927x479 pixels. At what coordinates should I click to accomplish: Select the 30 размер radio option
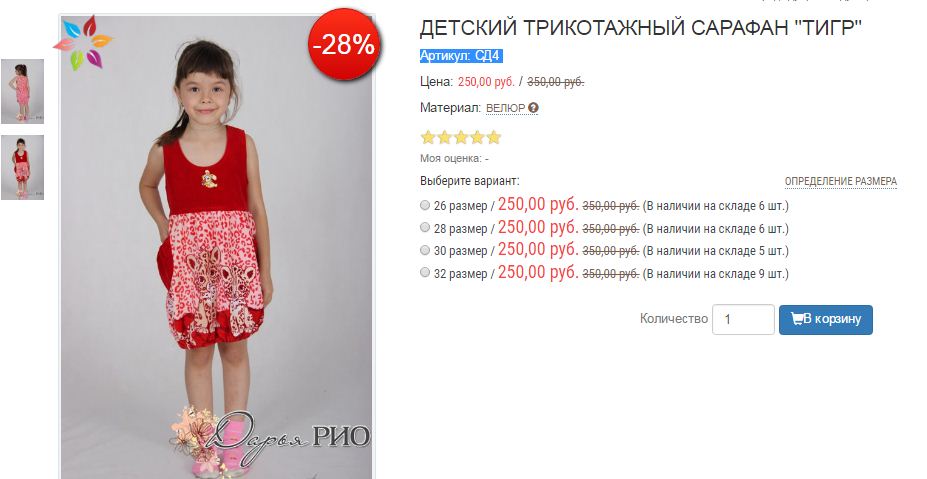pos(424,250)
